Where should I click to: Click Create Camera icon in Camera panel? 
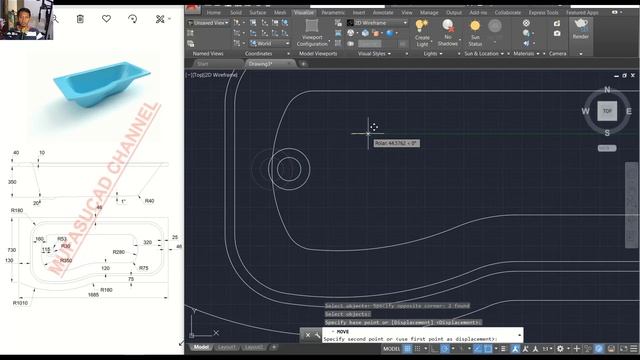tap(557, 24)
